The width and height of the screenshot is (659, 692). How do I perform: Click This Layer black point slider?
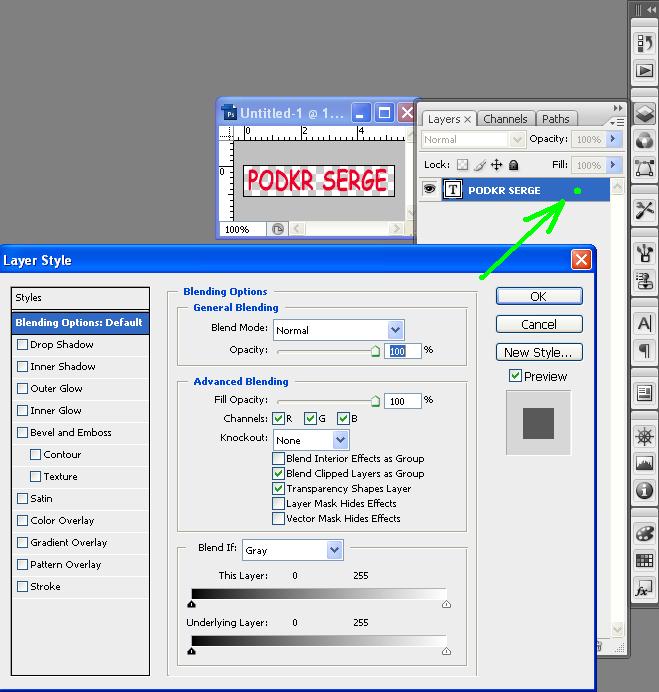pyautogui.click(x=192, y=604)
